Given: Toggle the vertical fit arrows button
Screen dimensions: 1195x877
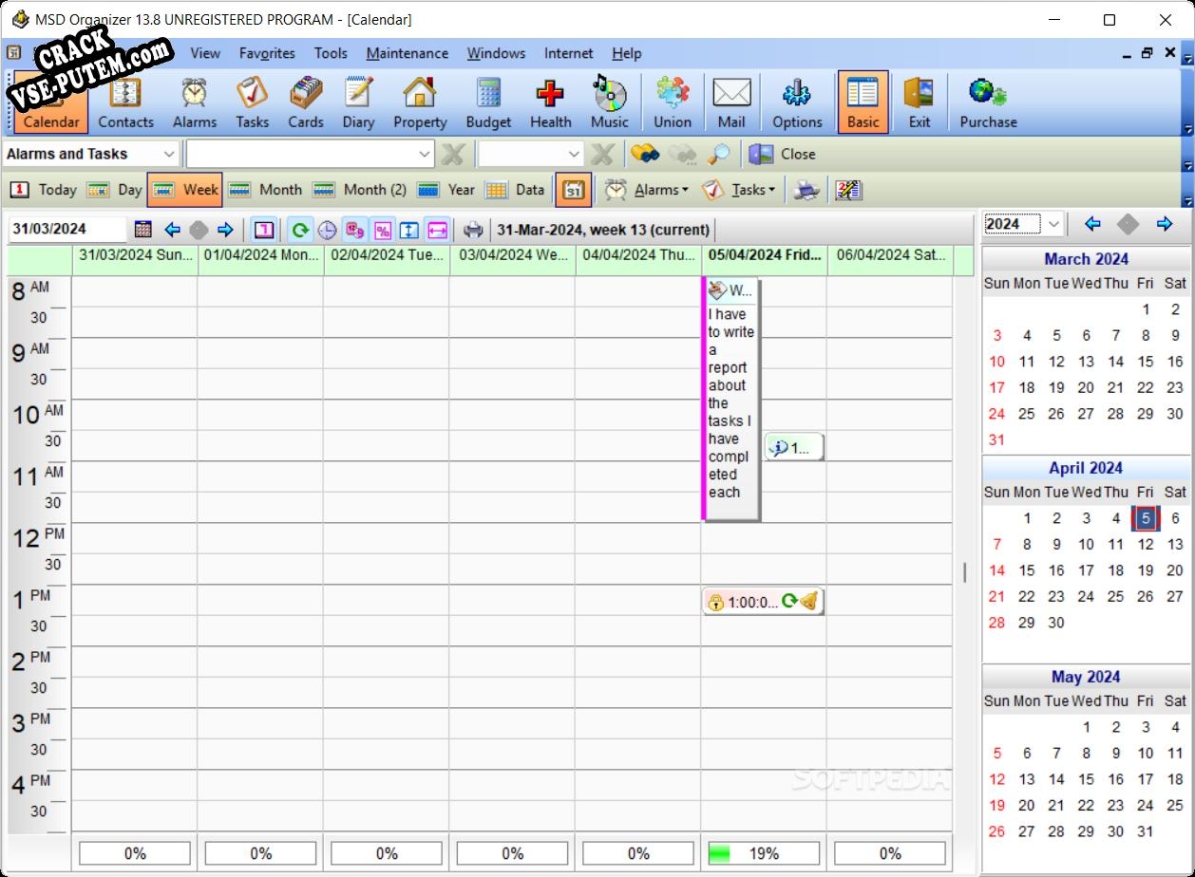Looking at the screenshot, I should (x=409, y=229).
